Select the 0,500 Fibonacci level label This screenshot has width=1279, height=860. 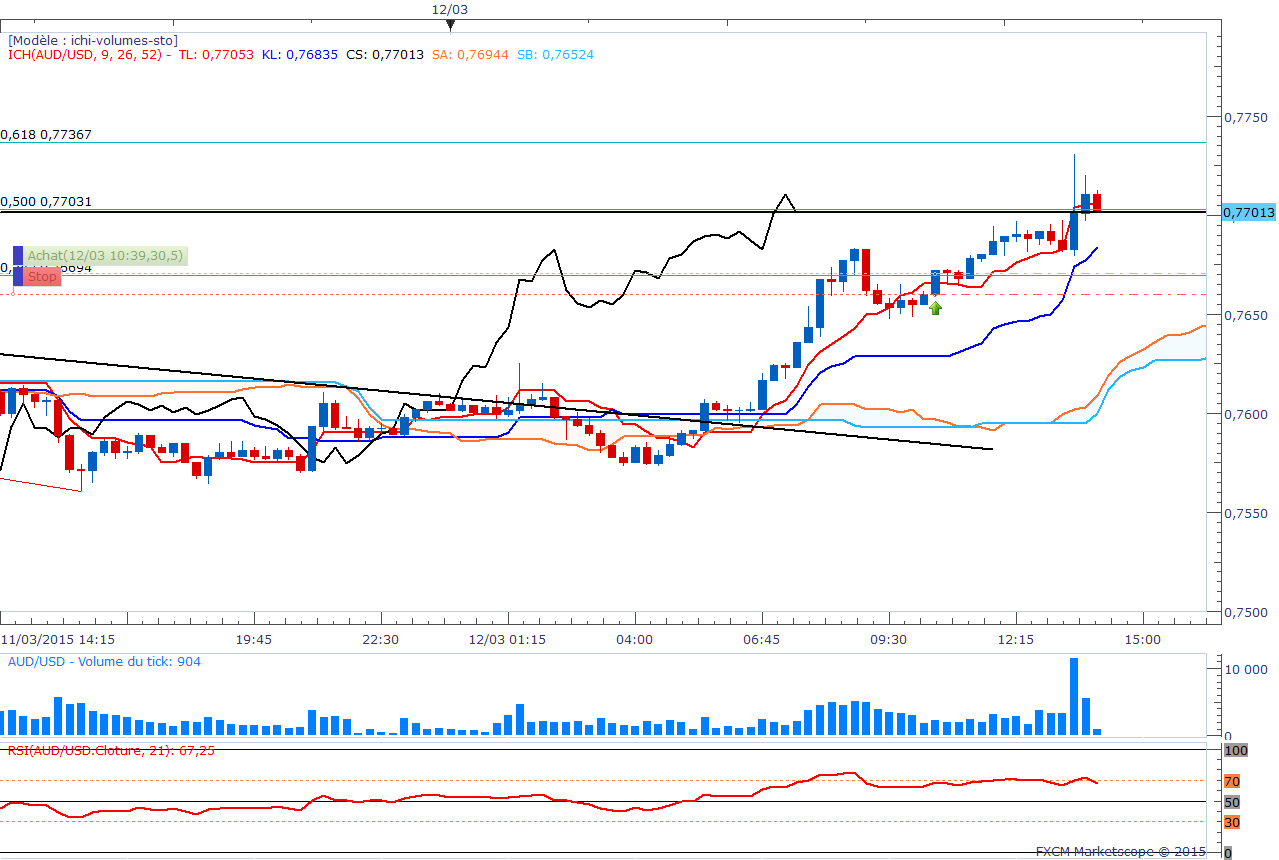[x=46, y=201]
